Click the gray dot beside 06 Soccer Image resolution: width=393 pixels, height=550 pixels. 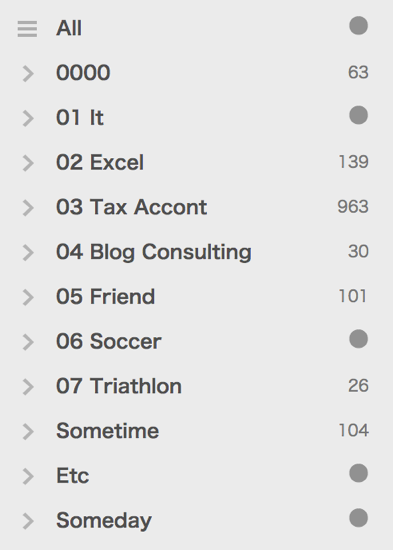pos(358,339)
